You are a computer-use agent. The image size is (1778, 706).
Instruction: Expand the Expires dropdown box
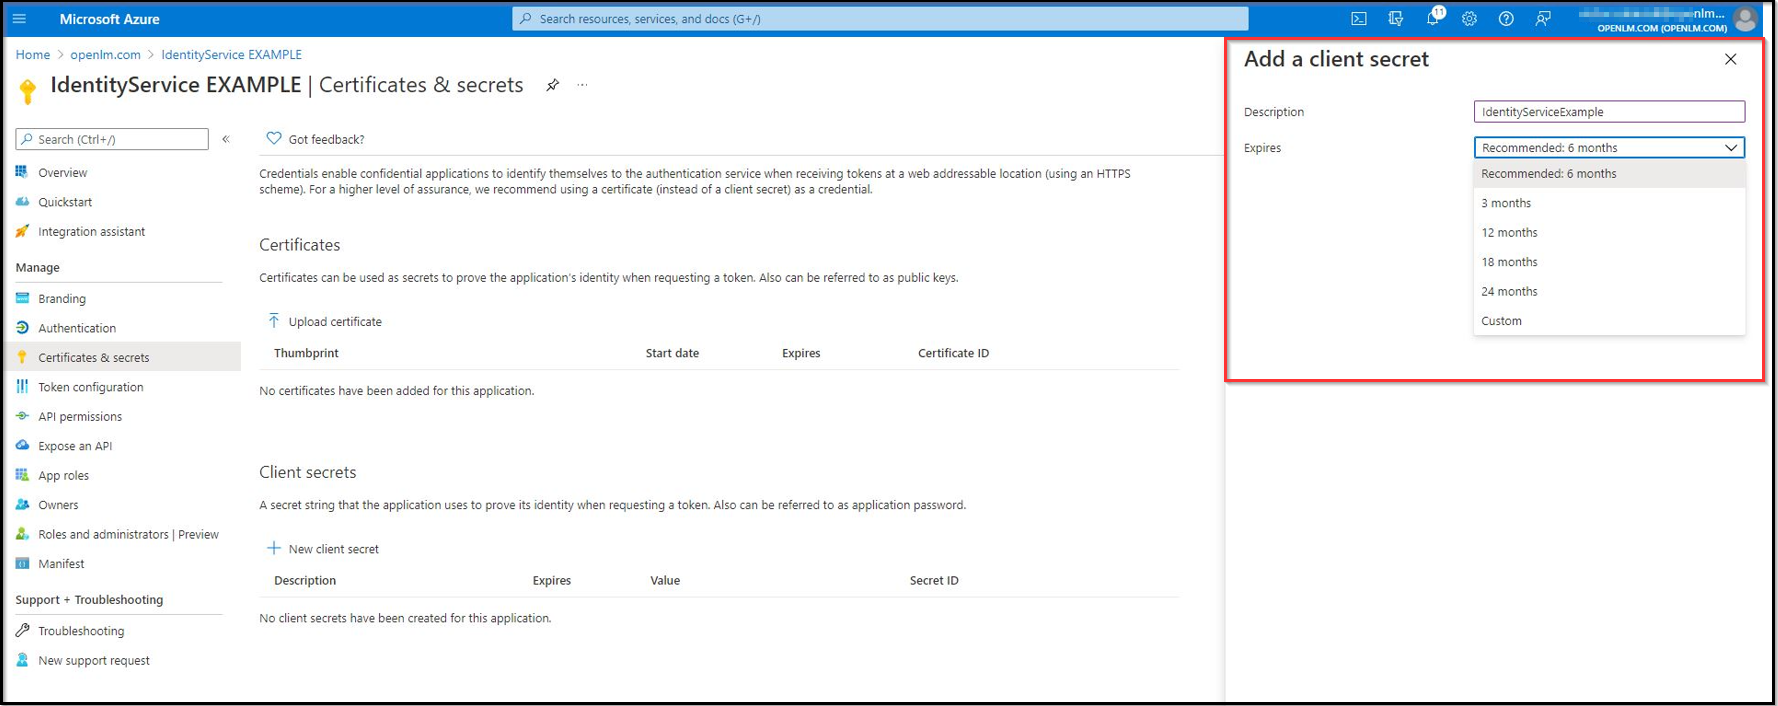[x=1608, y=148]
